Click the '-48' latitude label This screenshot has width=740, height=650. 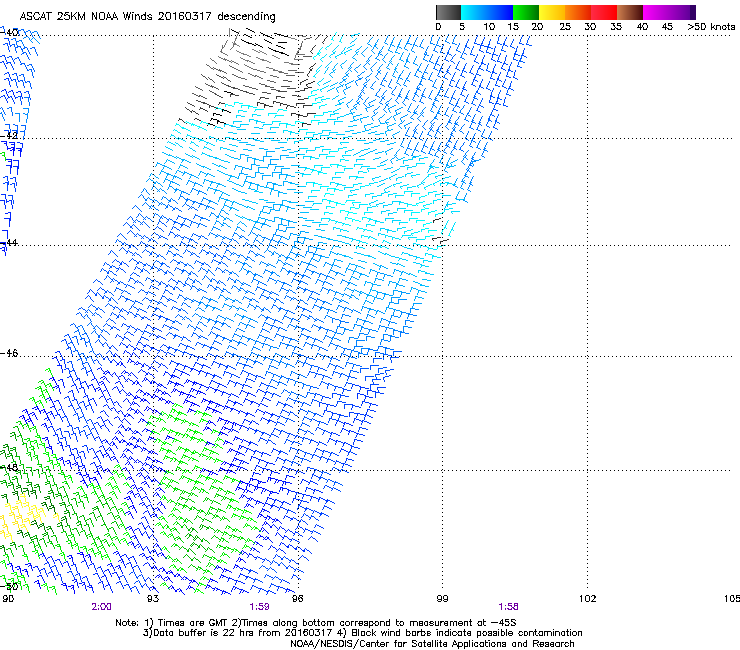[x=9, y=467]
